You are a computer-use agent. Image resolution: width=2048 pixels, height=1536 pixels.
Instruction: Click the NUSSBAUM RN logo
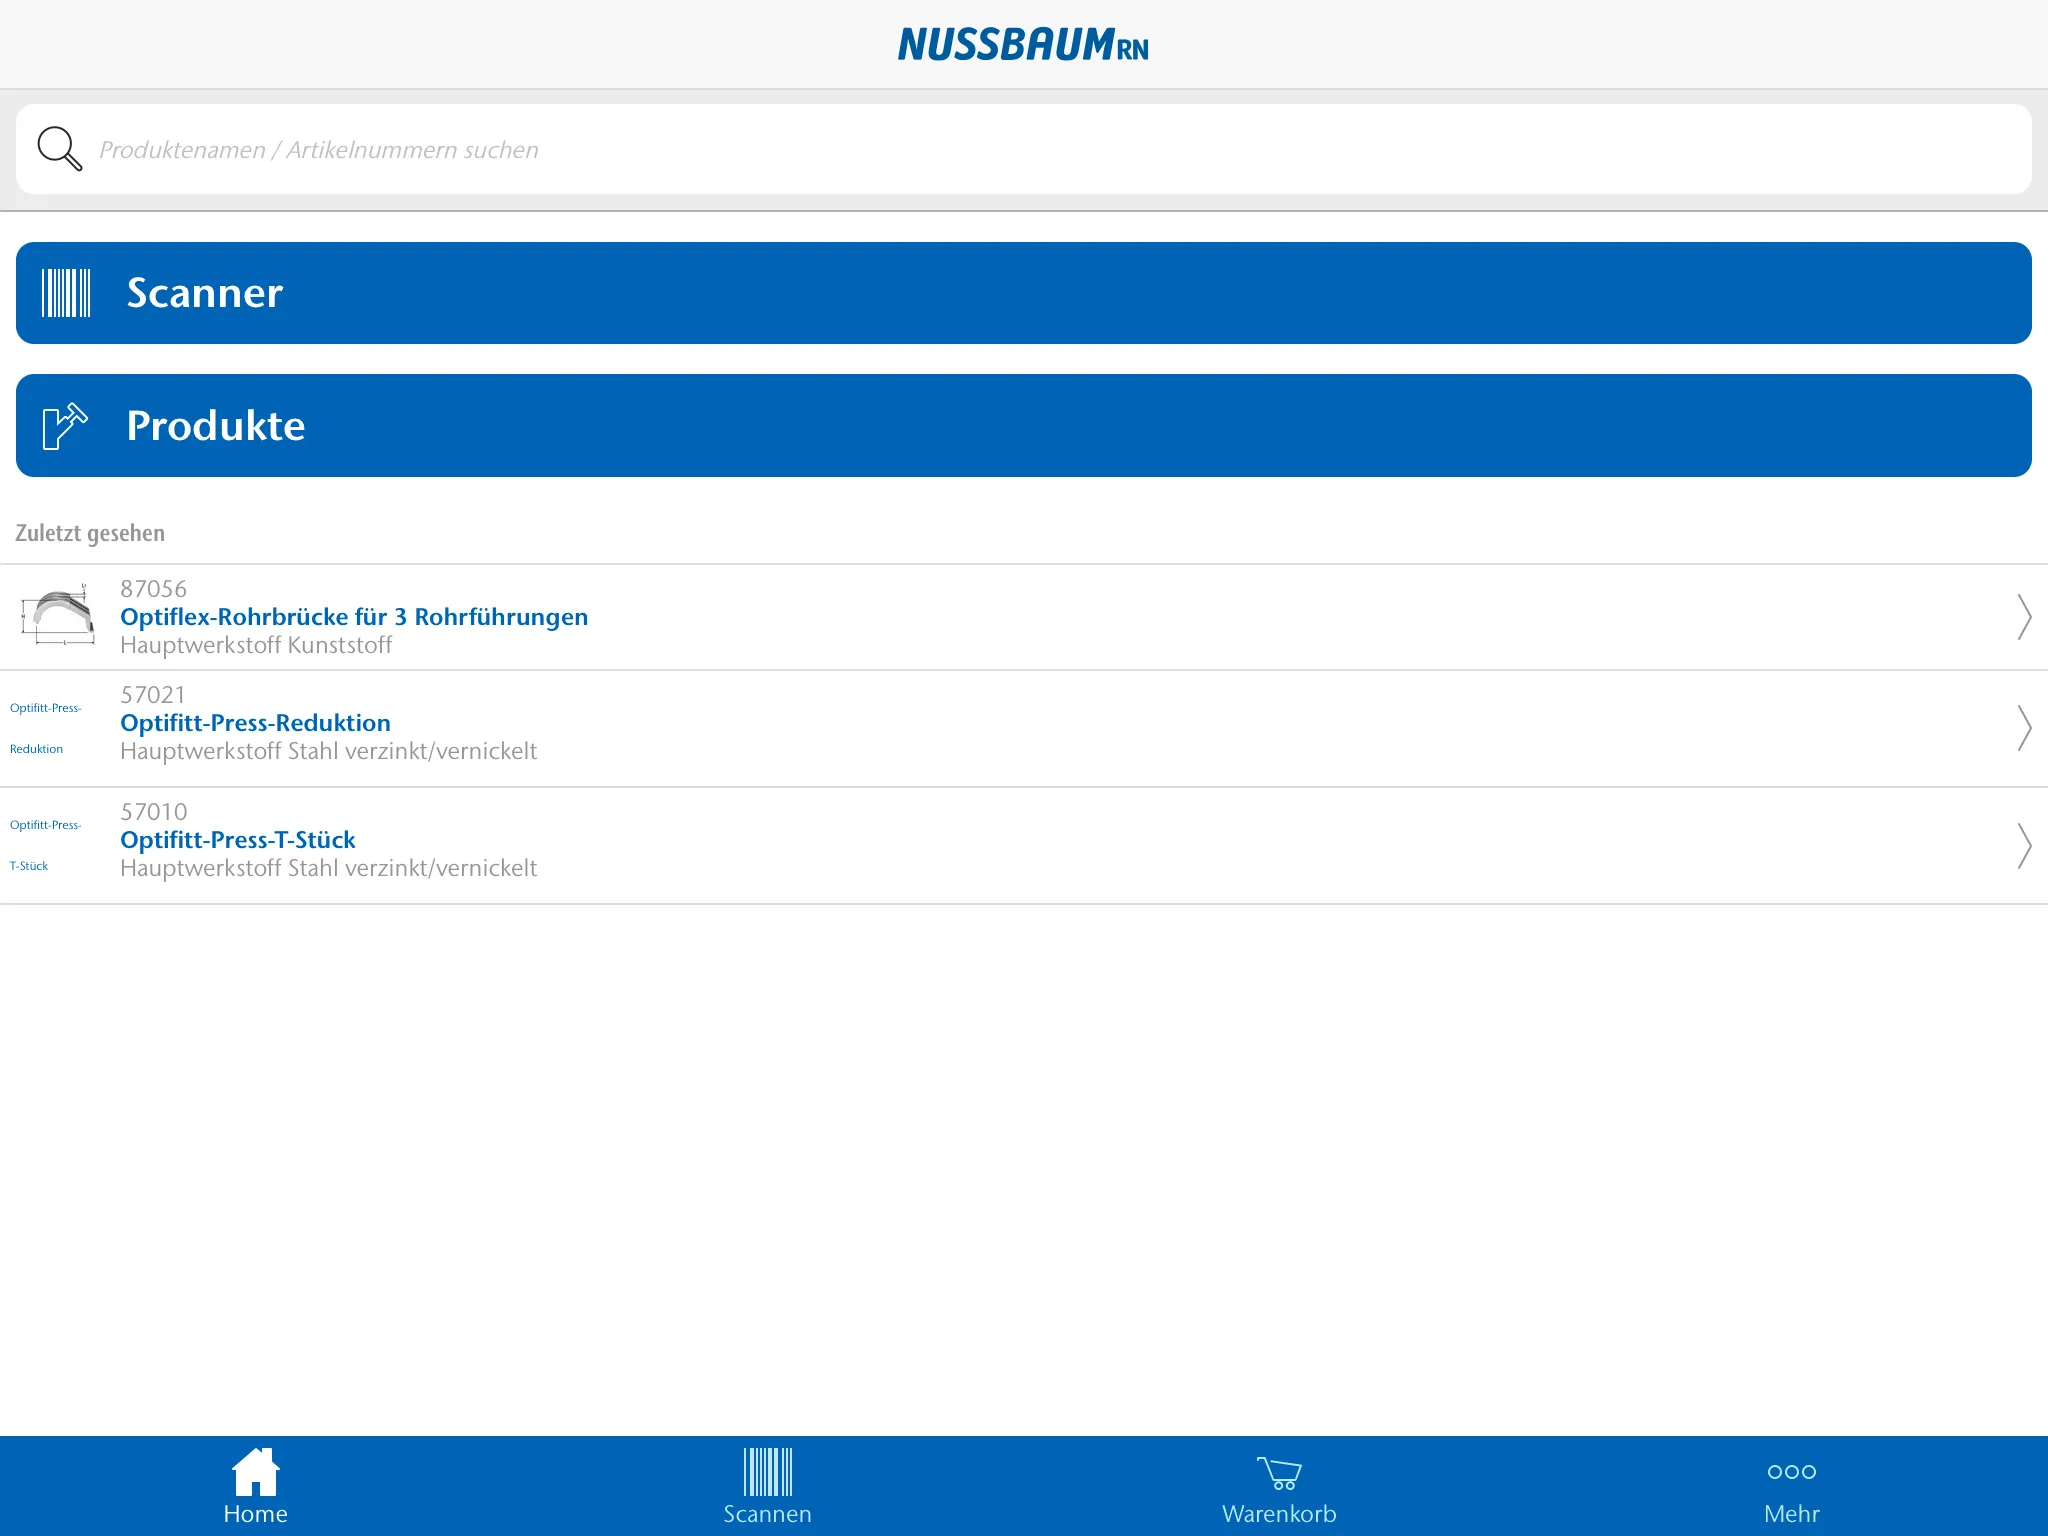[1023, 44]
